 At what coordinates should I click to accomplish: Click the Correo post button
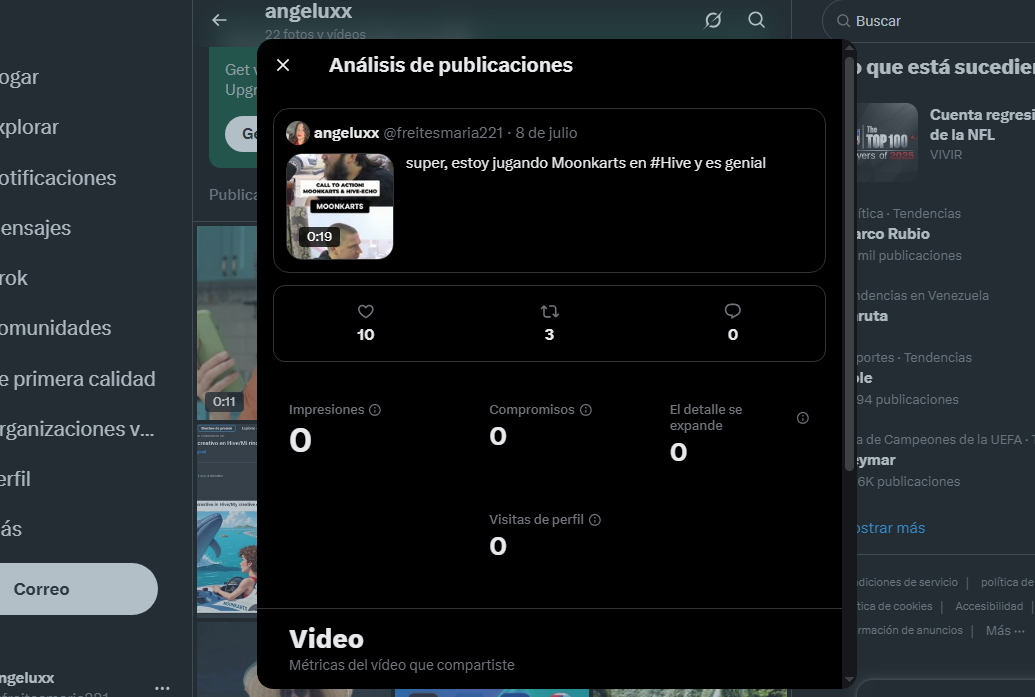[79, 589]
